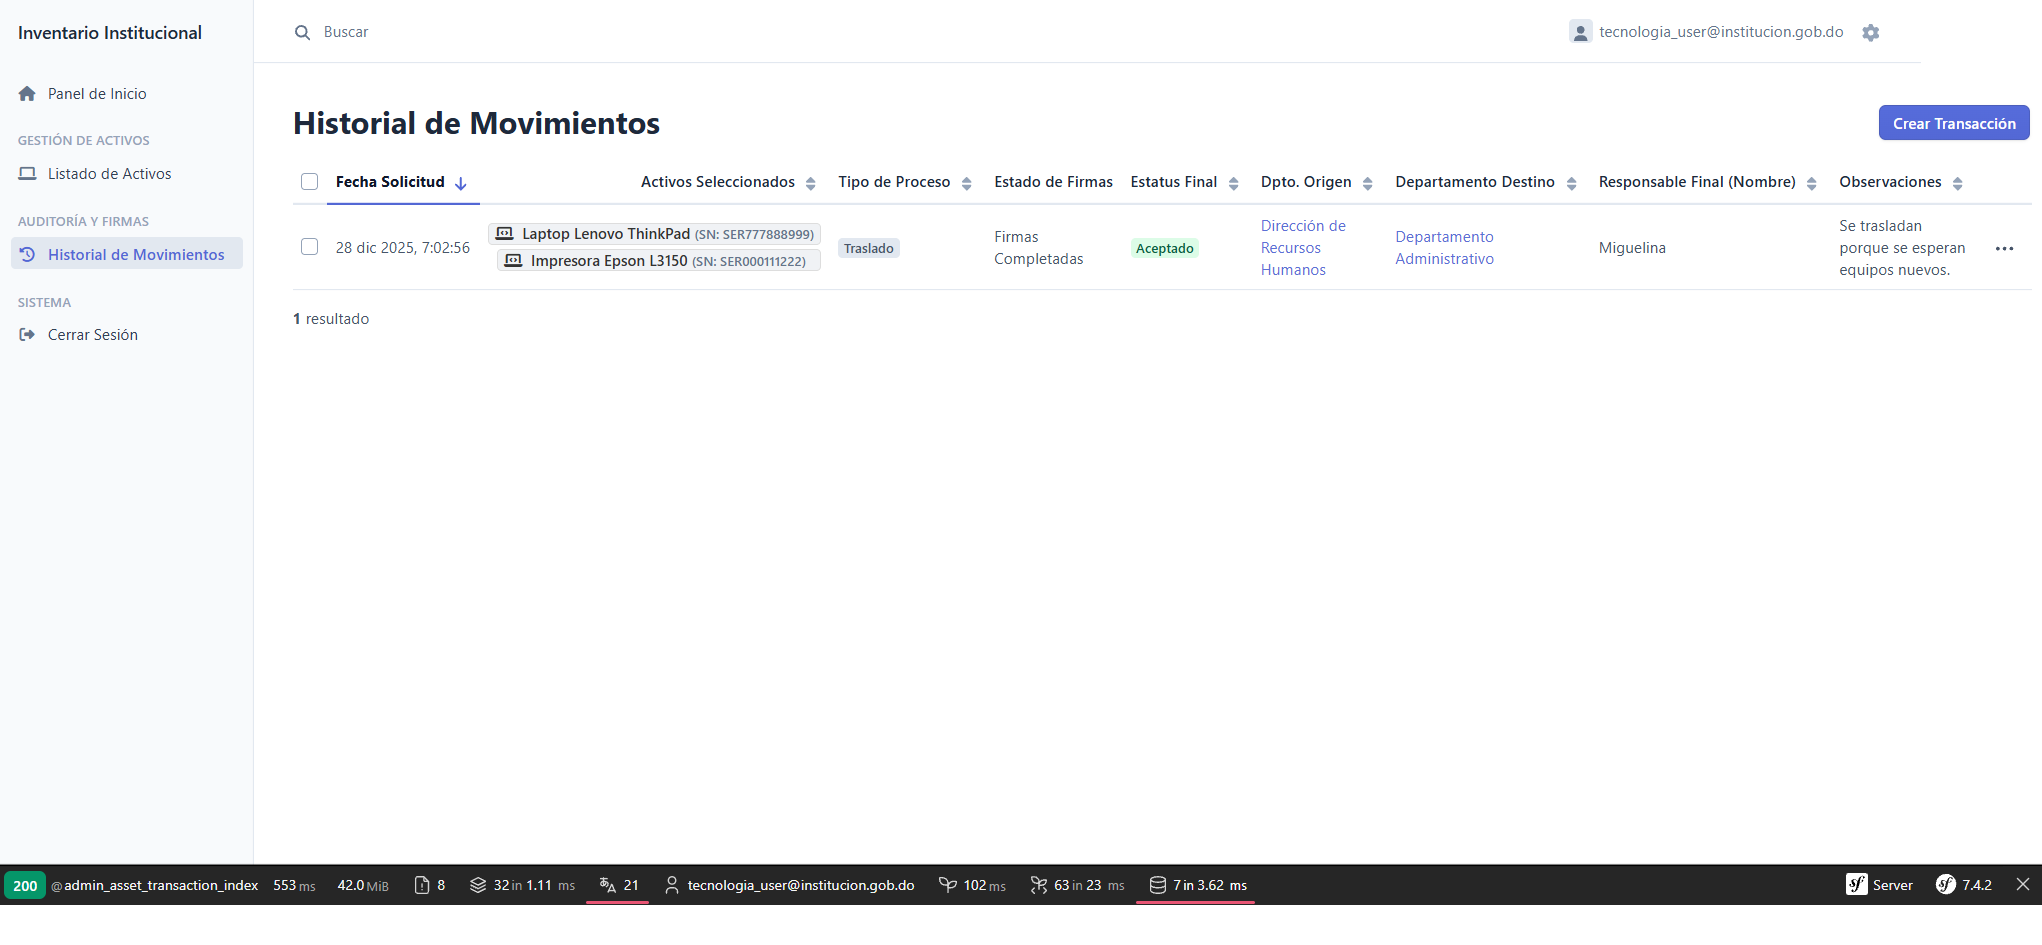This screenshot has width=2042, height=945.
Task: Click laptop icon beside Listado de Activos
Action: tap(27, 173)
